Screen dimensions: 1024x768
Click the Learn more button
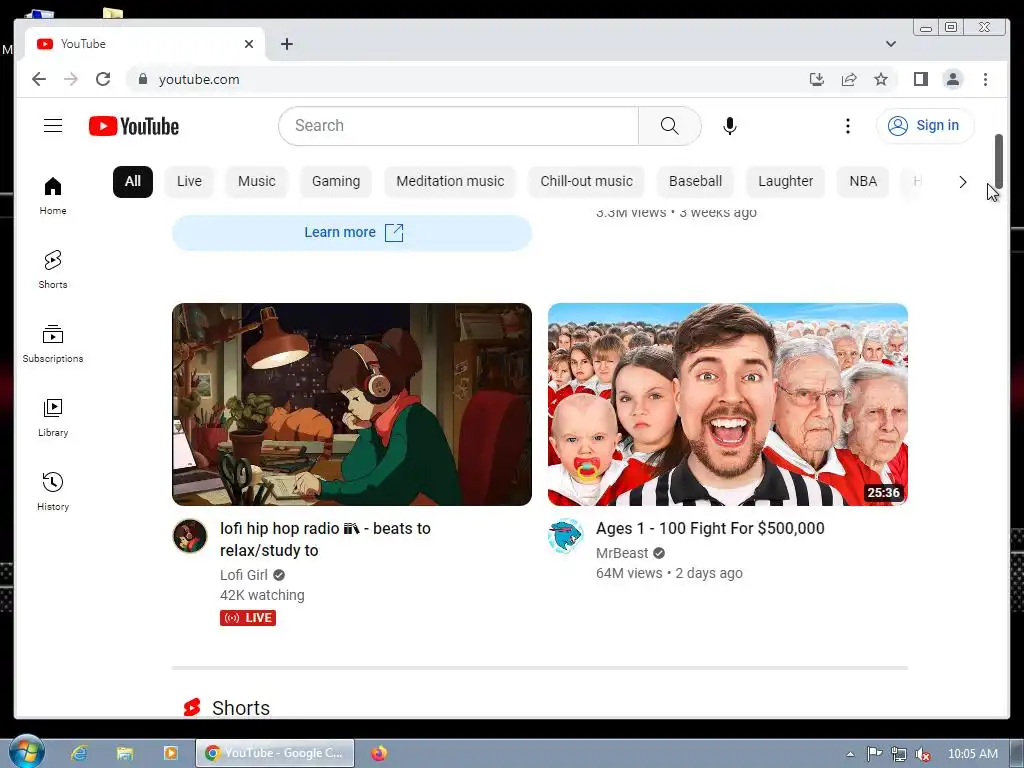(x=352, y=232)
